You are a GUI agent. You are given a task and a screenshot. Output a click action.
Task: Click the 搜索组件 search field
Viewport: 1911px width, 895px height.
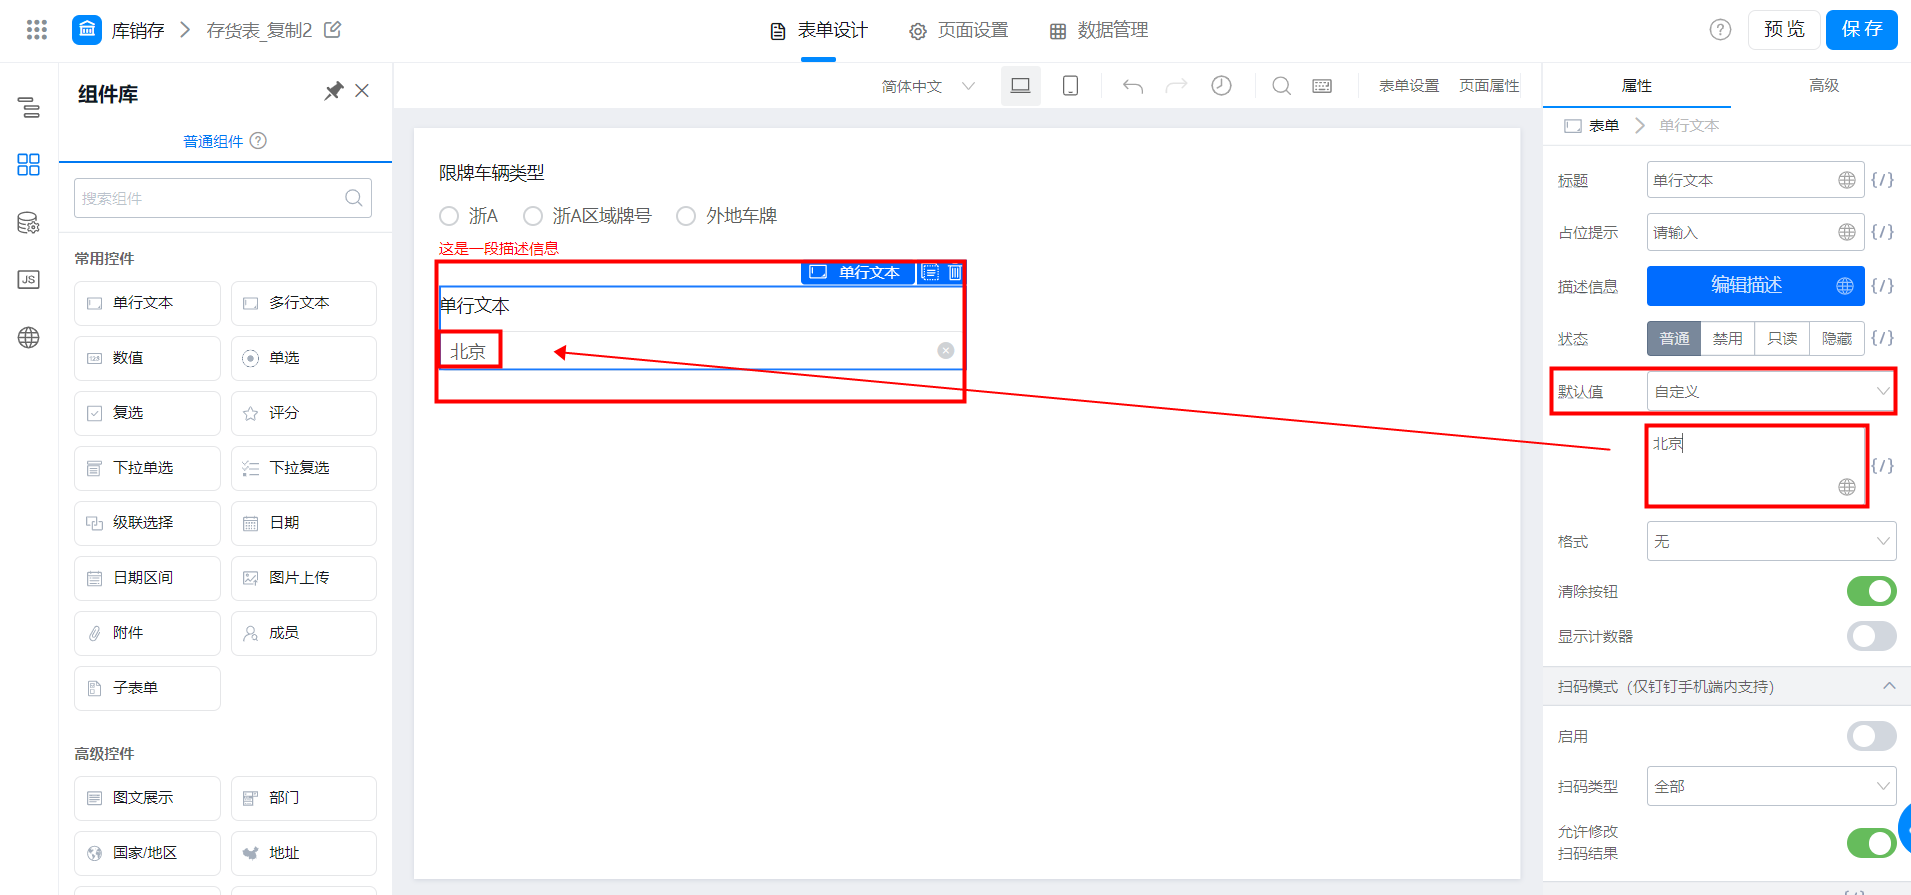point(223,198)
